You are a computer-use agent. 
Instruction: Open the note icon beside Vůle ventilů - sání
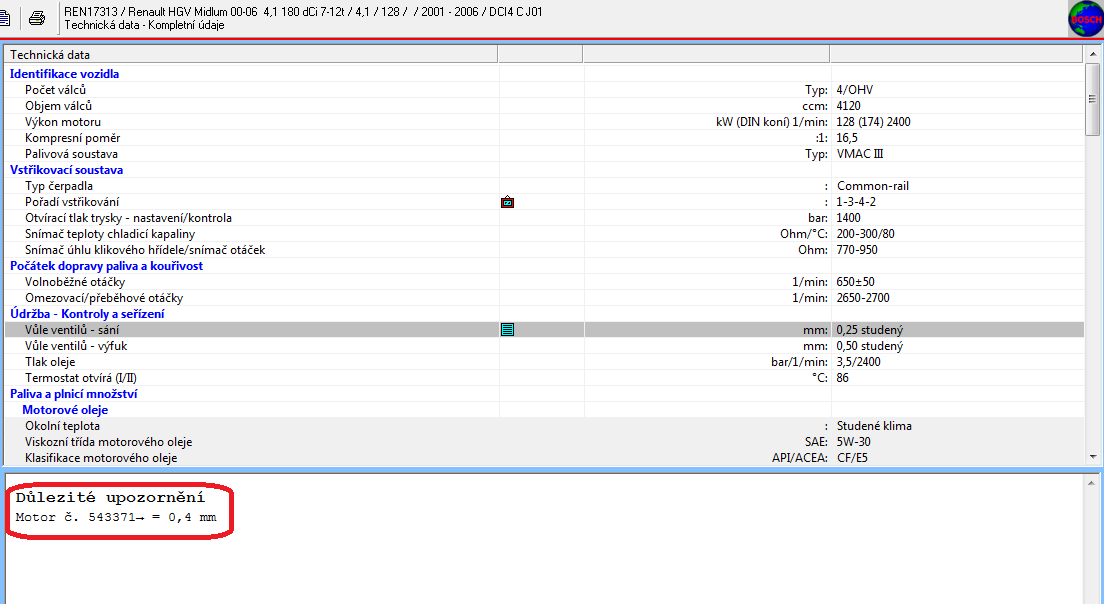(x=507, y=329)
